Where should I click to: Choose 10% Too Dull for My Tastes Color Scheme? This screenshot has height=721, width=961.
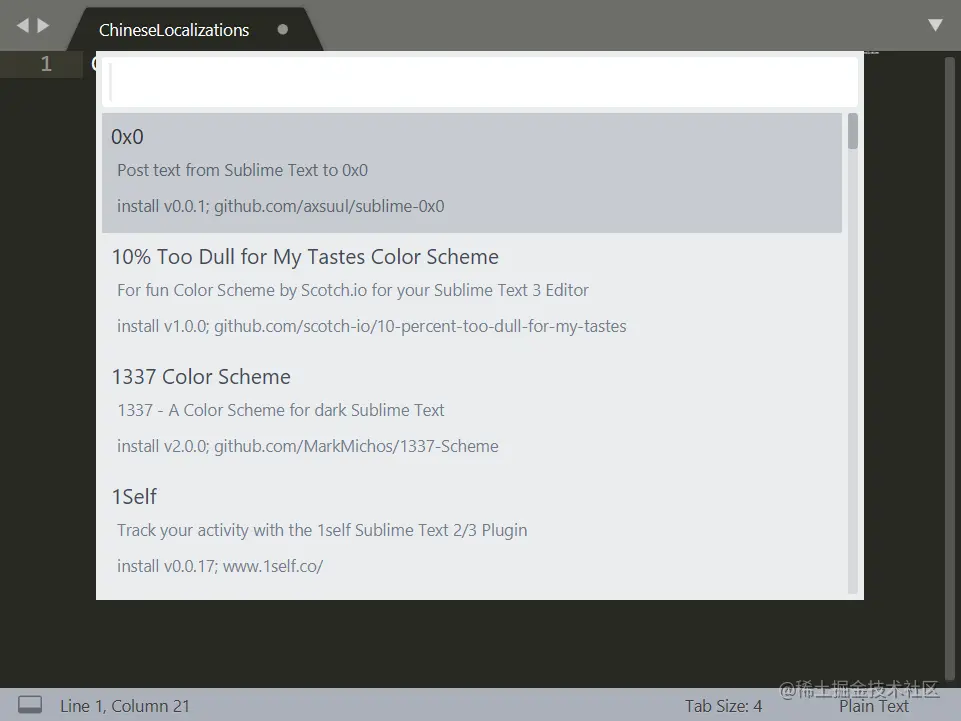click(472, 292)
